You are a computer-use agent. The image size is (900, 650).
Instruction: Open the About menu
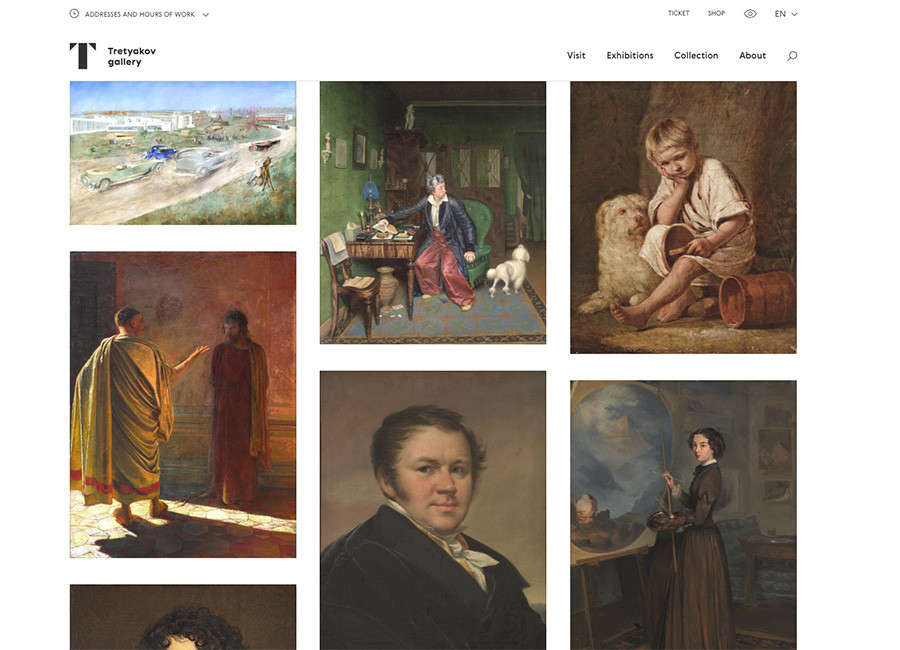click(x=752, y=56)
